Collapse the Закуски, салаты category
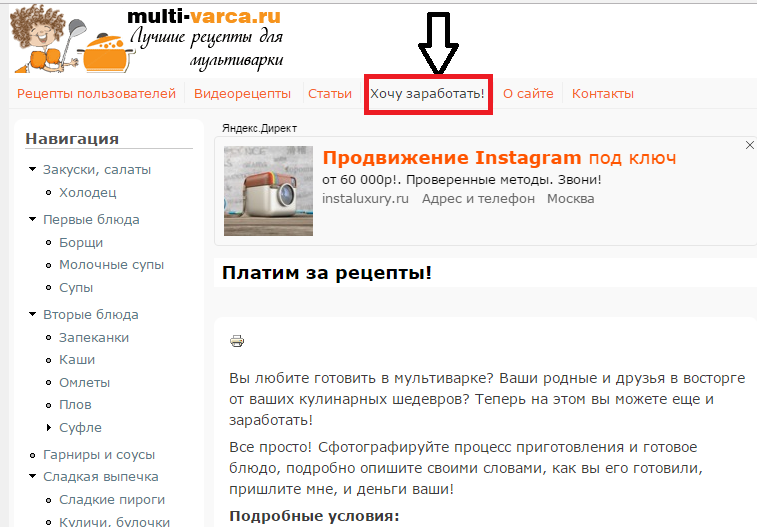Viewport: 757px width, 527px height. tap(32, 169)
